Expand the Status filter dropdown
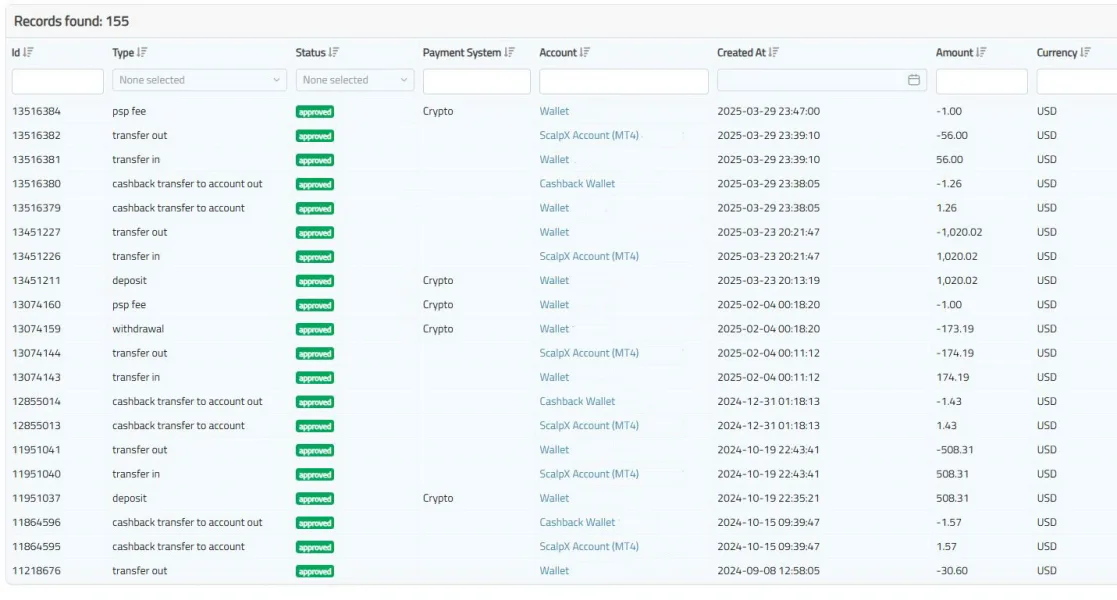This screenshot has height=600, width=1117. tap(355, 80)
